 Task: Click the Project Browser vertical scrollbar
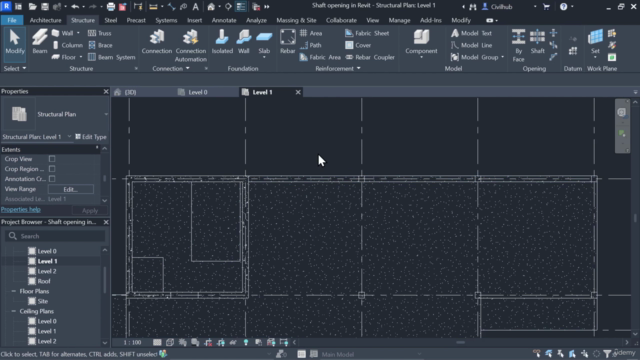click(105, 280)
